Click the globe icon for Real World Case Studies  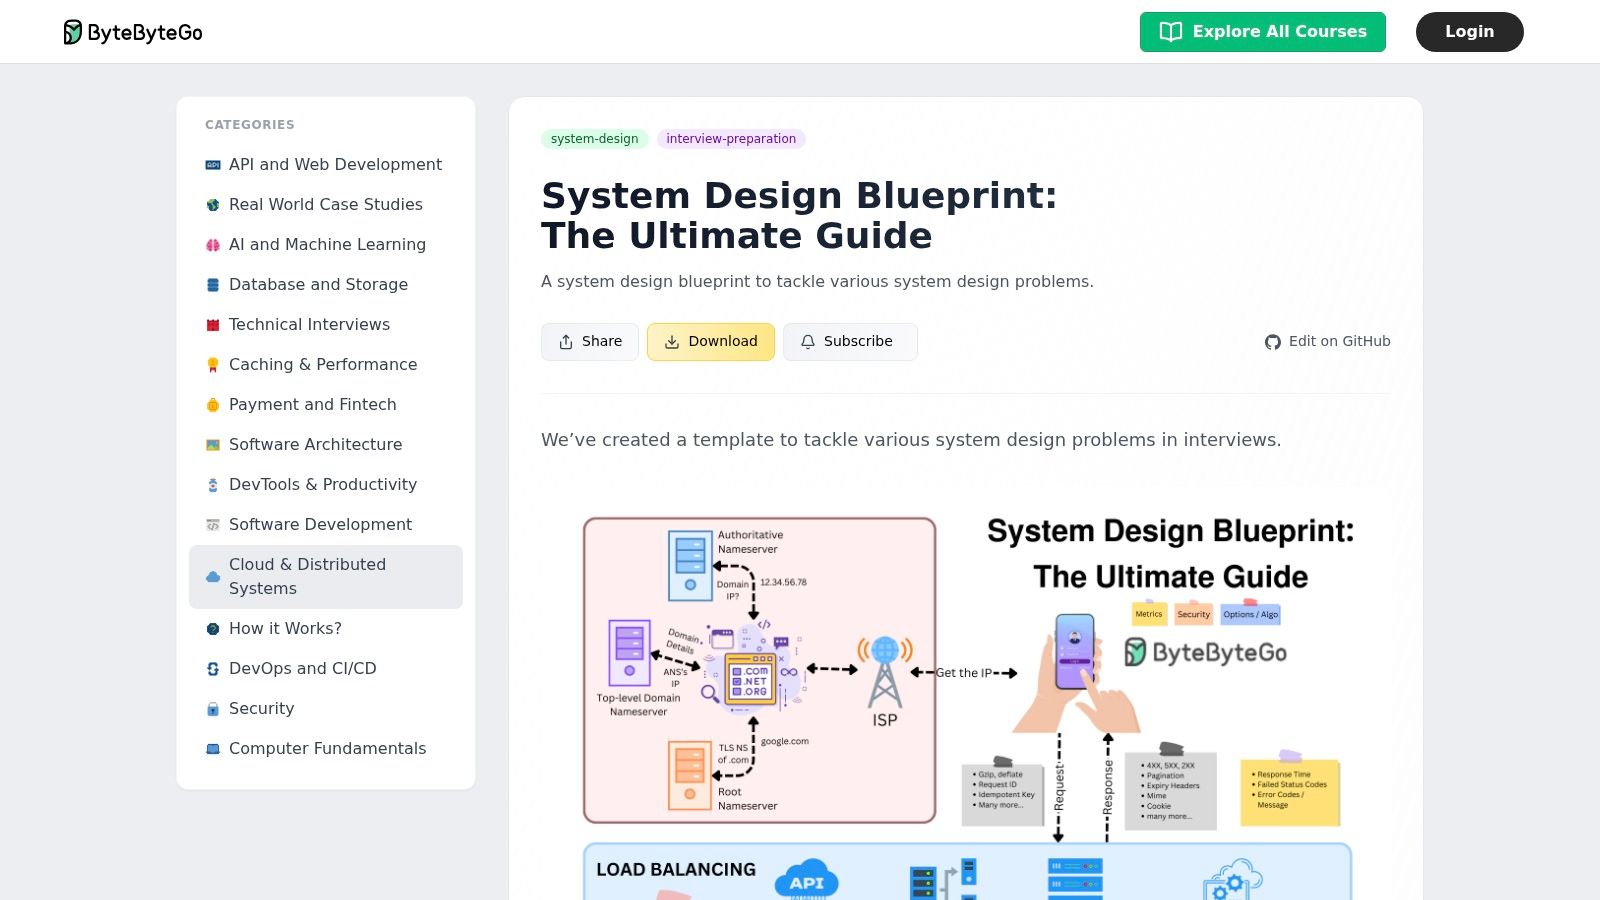(213, 205)
